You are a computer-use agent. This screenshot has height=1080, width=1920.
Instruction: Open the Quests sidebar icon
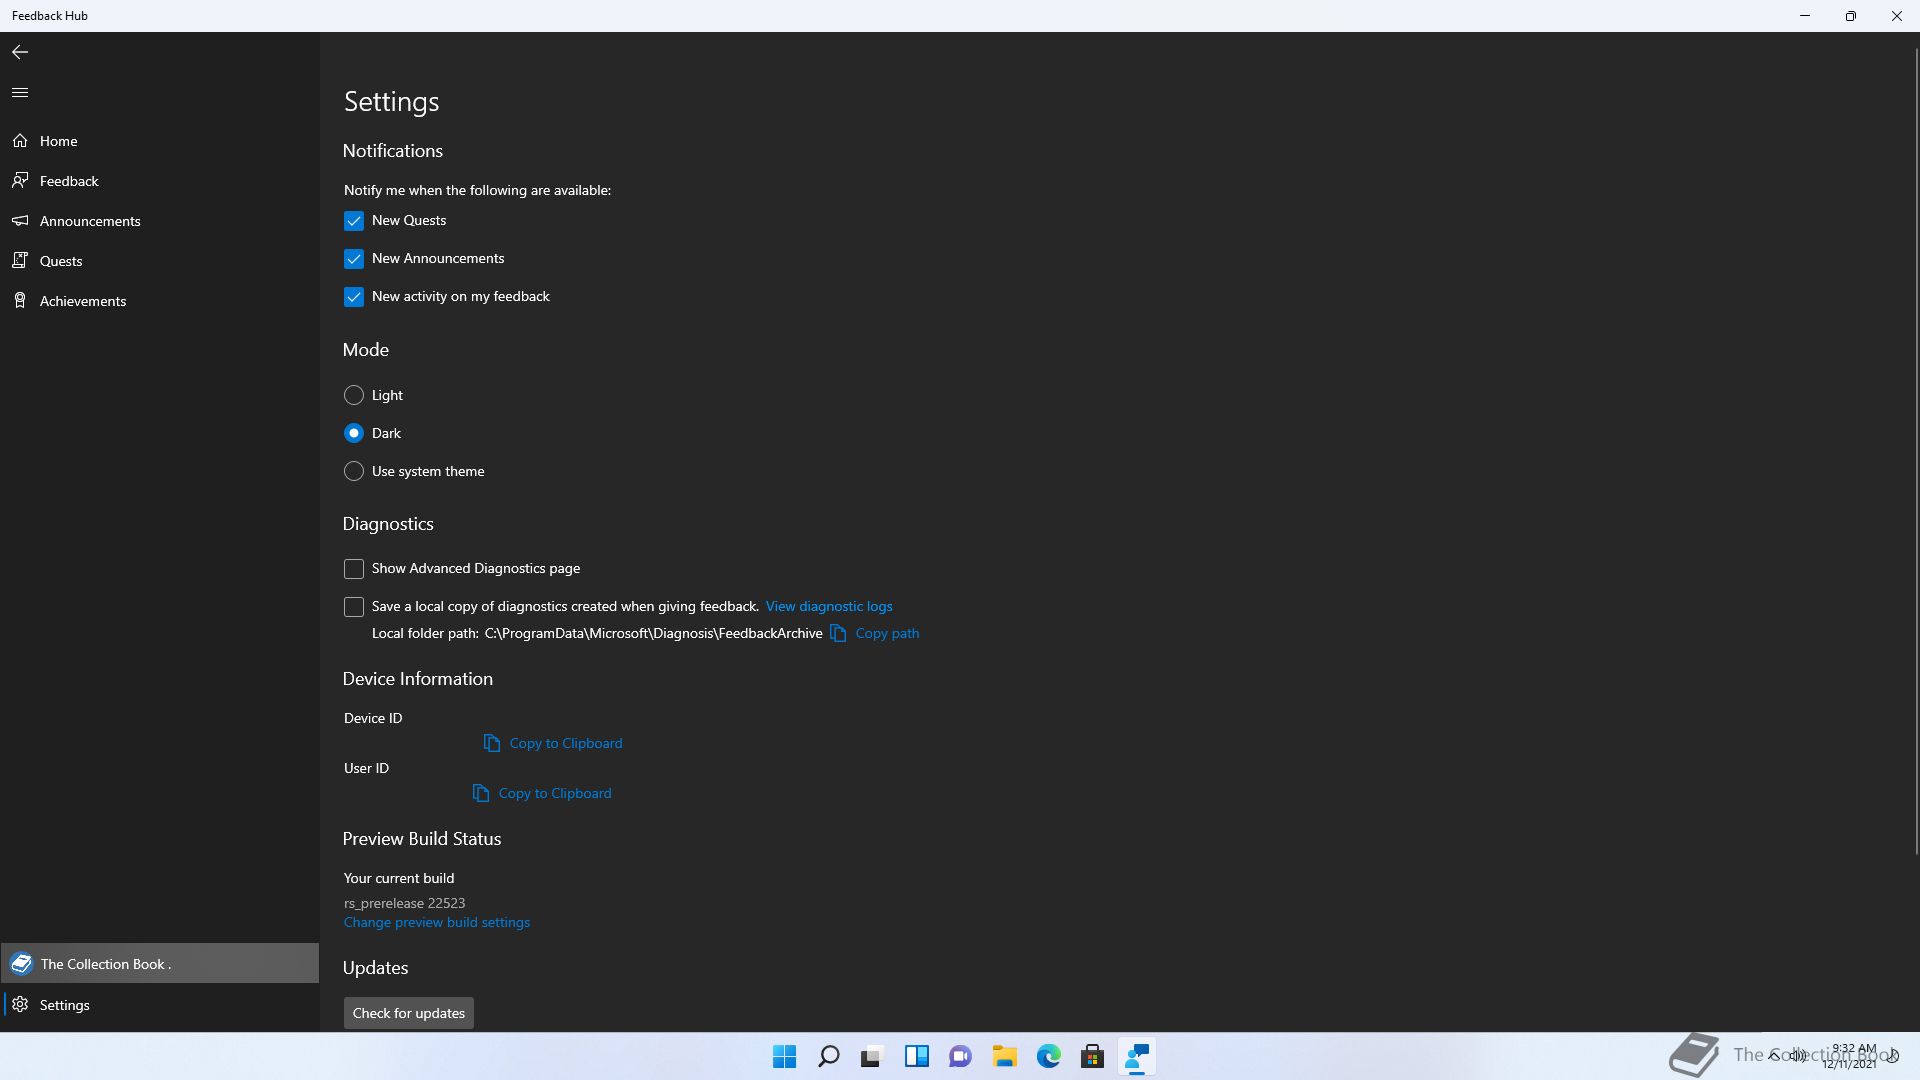(20, 261)
